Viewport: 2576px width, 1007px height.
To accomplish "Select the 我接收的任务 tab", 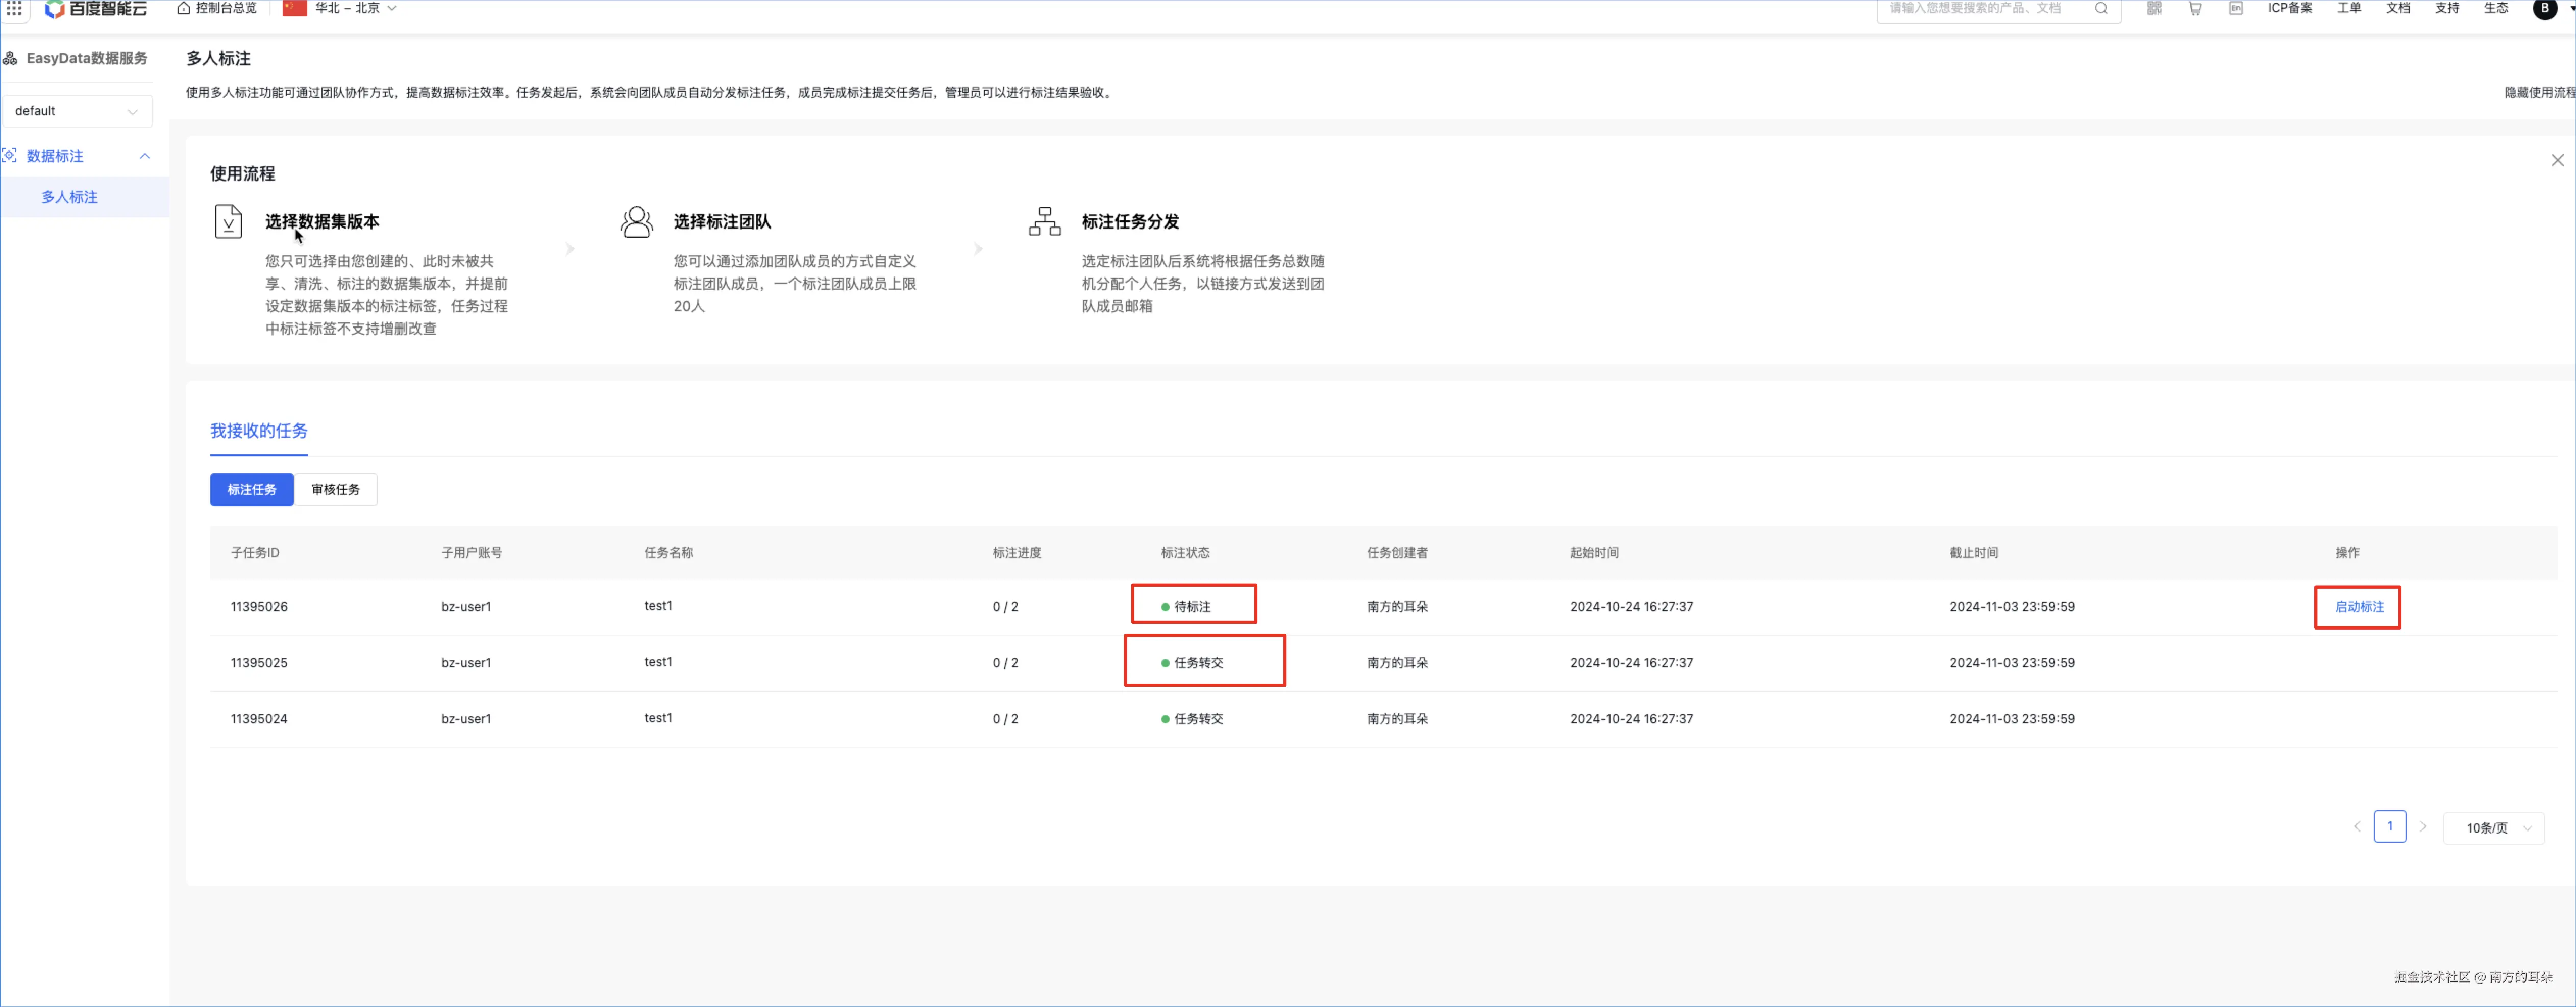I will pyautogui.click(x=259, y=431).
